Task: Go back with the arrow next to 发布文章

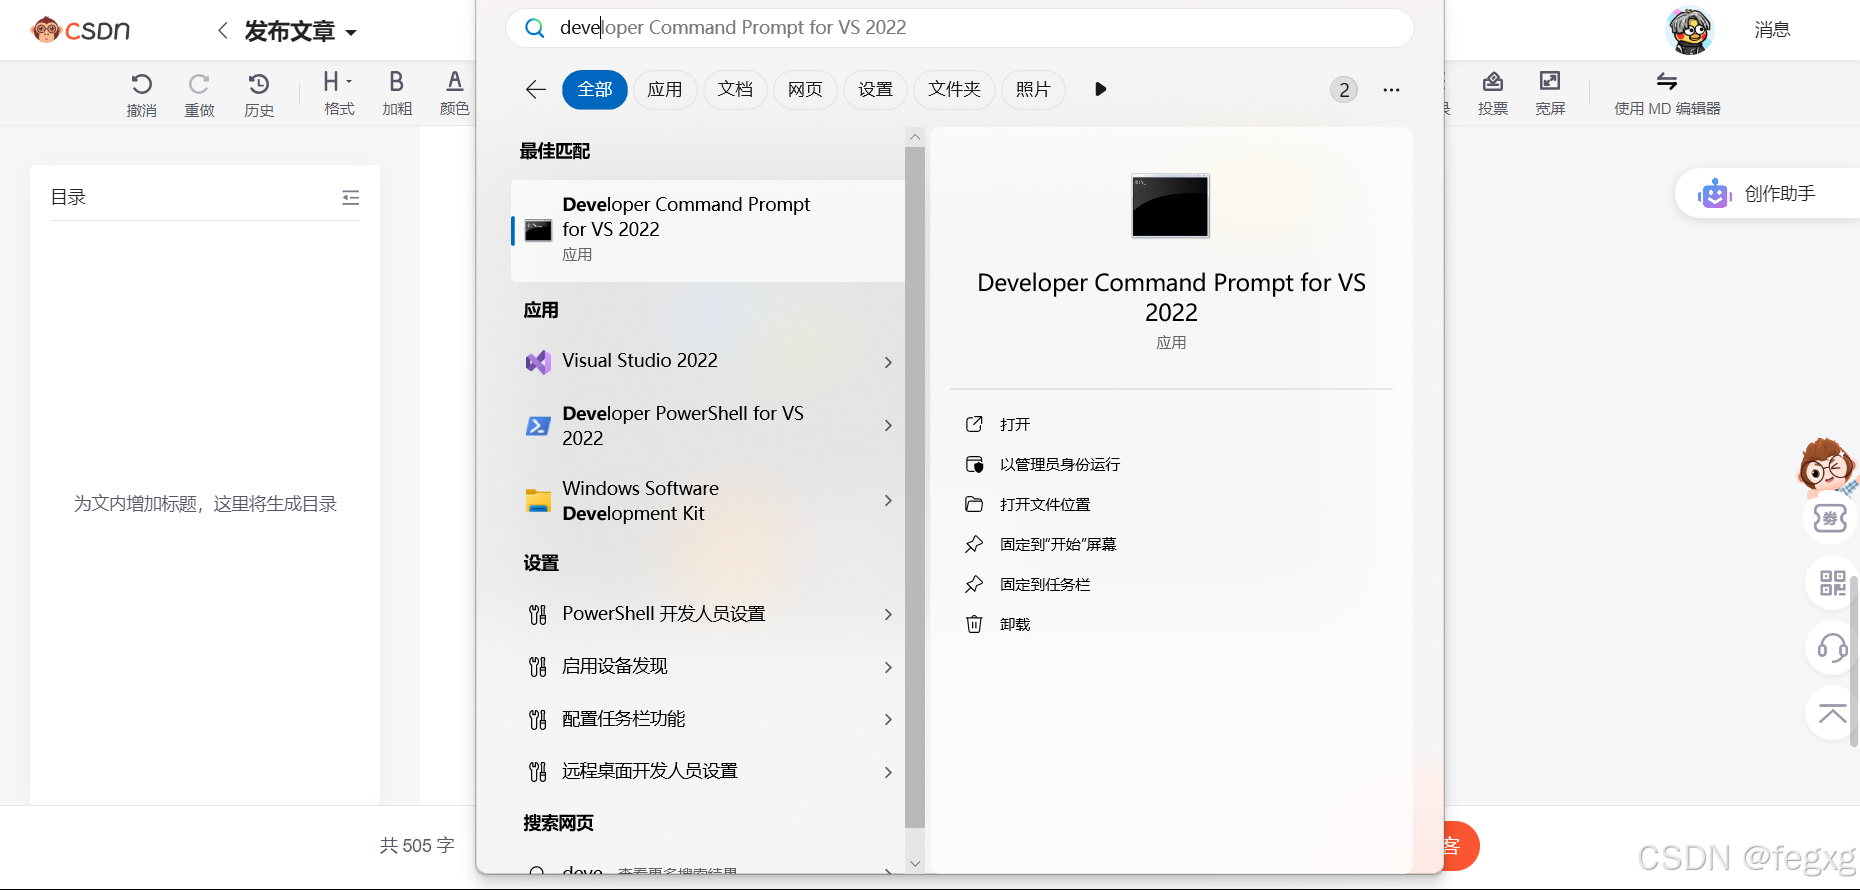Action: 223,31
